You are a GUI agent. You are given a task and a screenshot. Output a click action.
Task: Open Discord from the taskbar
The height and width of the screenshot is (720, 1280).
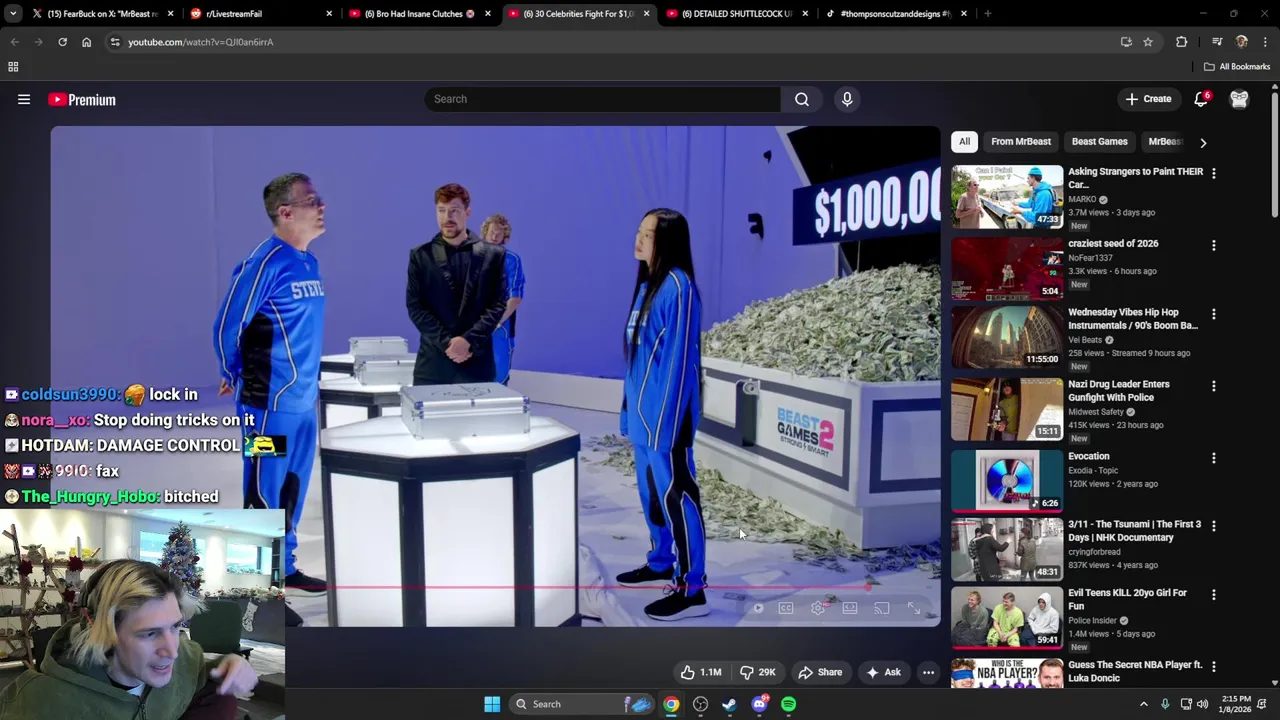[x=759, y=704]
